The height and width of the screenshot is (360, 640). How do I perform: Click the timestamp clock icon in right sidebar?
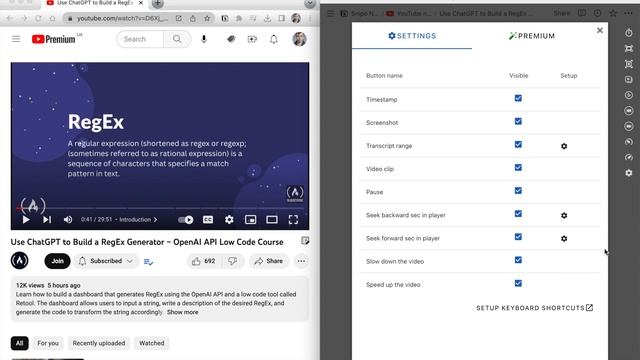[x=629, y=33]
